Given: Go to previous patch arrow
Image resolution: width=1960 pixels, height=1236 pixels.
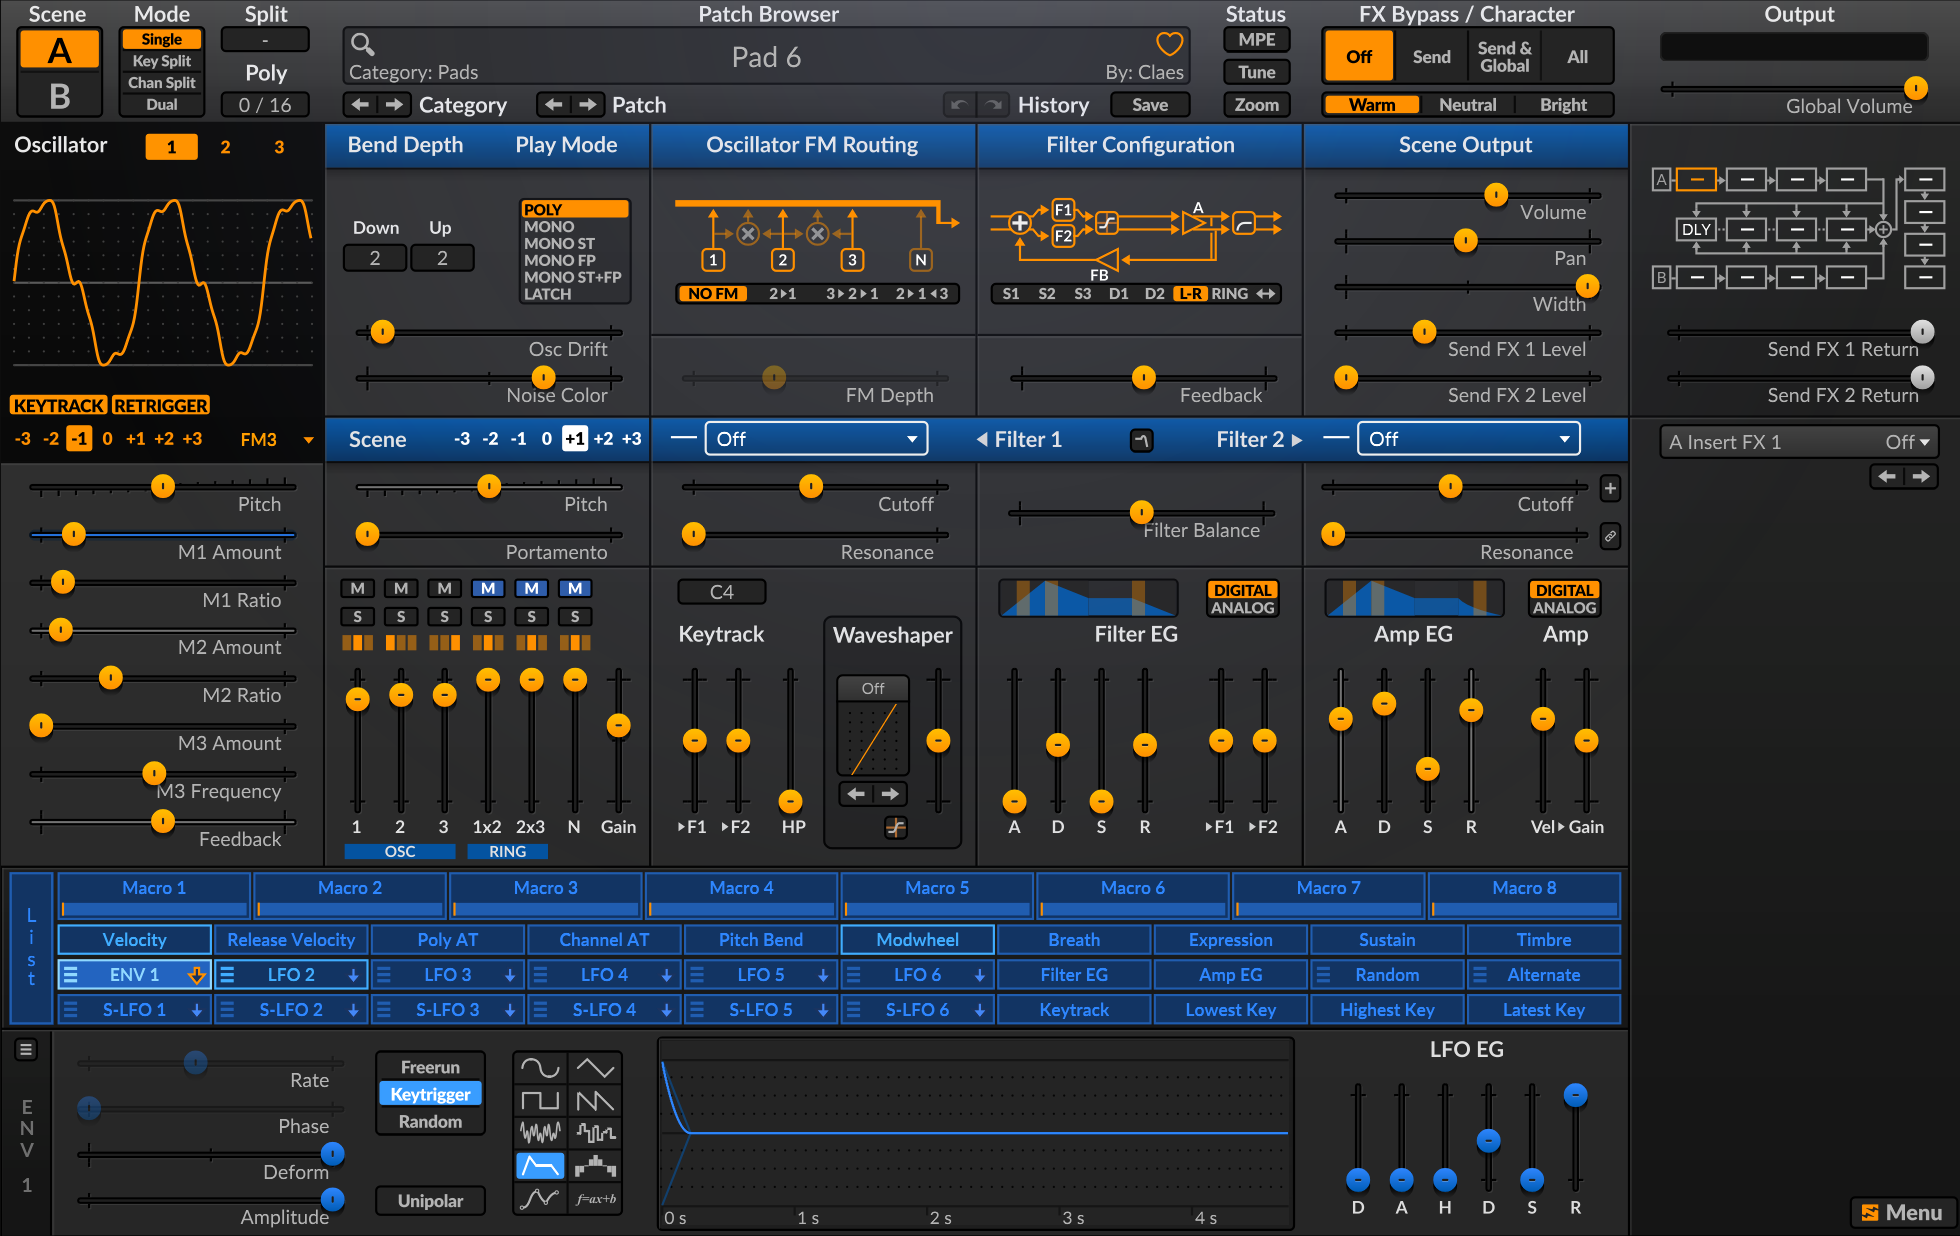Looking at the screenshot, I should pyautogui.click(x=554, y=104).
